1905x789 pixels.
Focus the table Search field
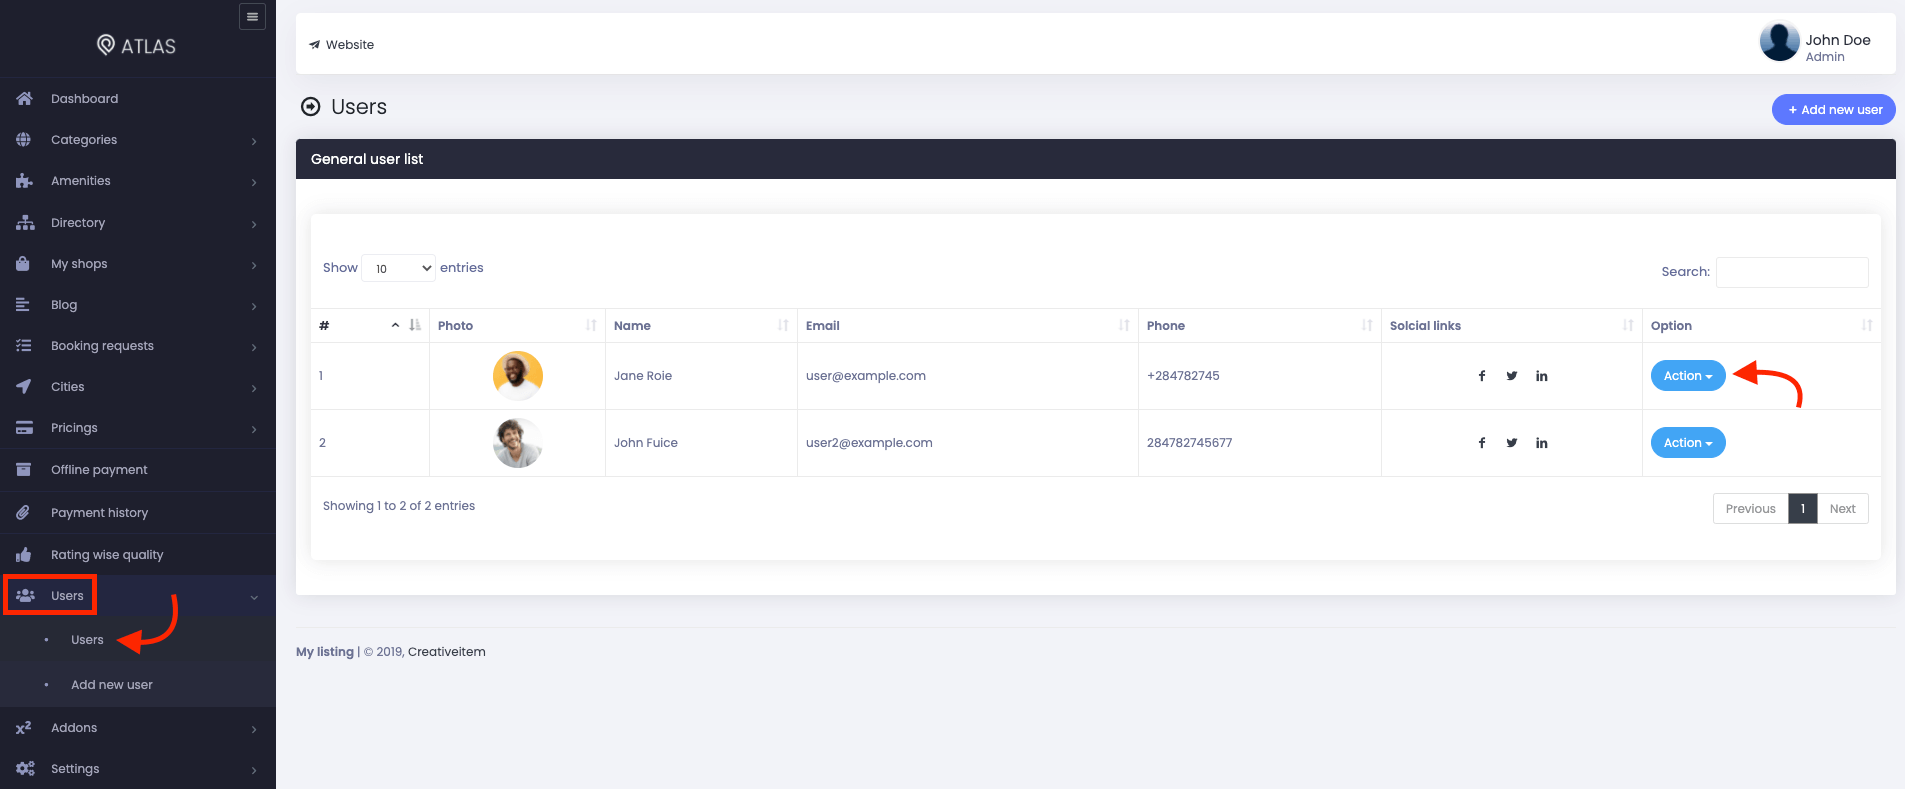click(x=1792, y=272)
